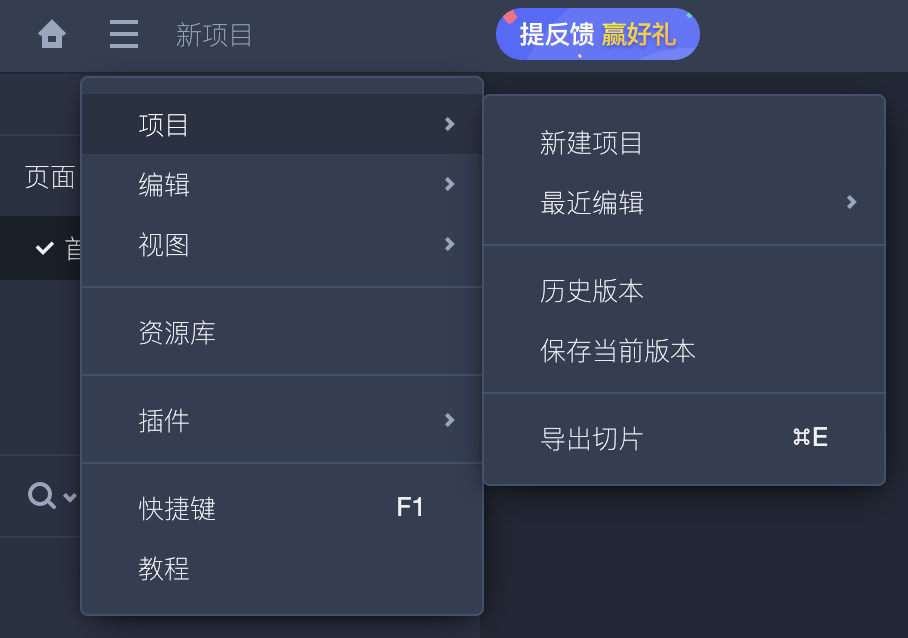908x638 pixels.
Task: Select 导出切片 with ⌘E shortcut
Action: point(684,439)
